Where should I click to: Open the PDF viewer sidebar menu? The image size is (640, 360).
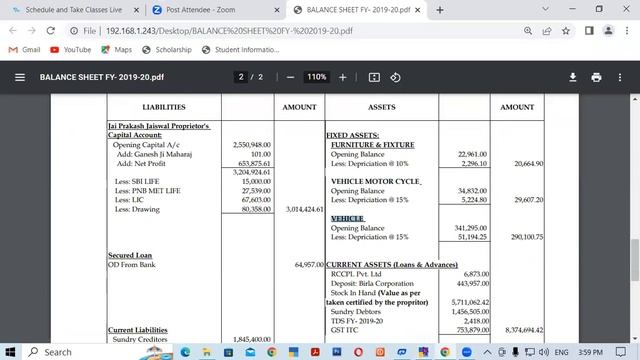pos(20,77)
